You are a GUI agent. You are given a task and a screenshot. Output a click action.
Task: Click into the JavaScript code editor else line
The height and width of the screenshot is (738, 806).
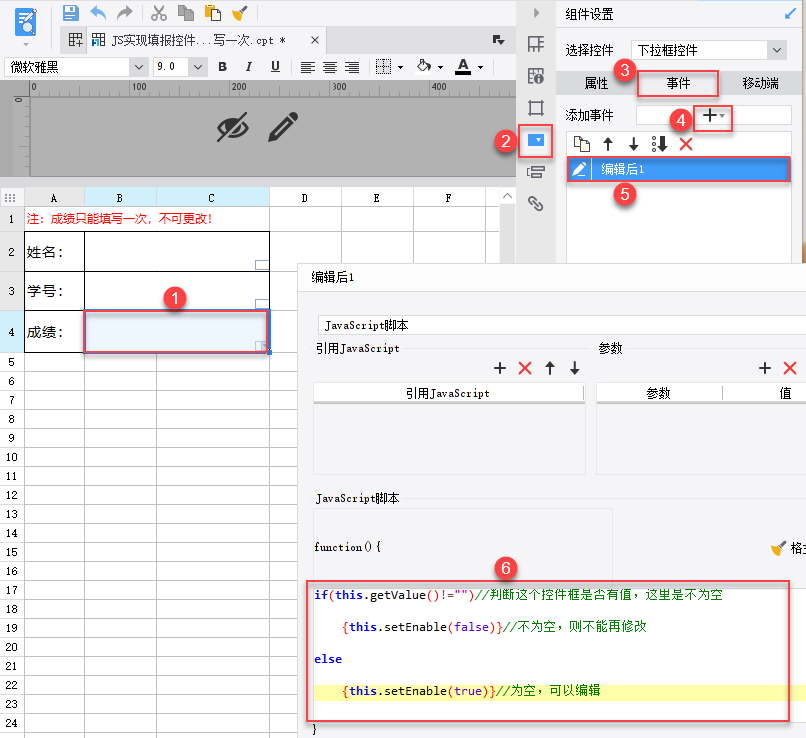(328, 659)
